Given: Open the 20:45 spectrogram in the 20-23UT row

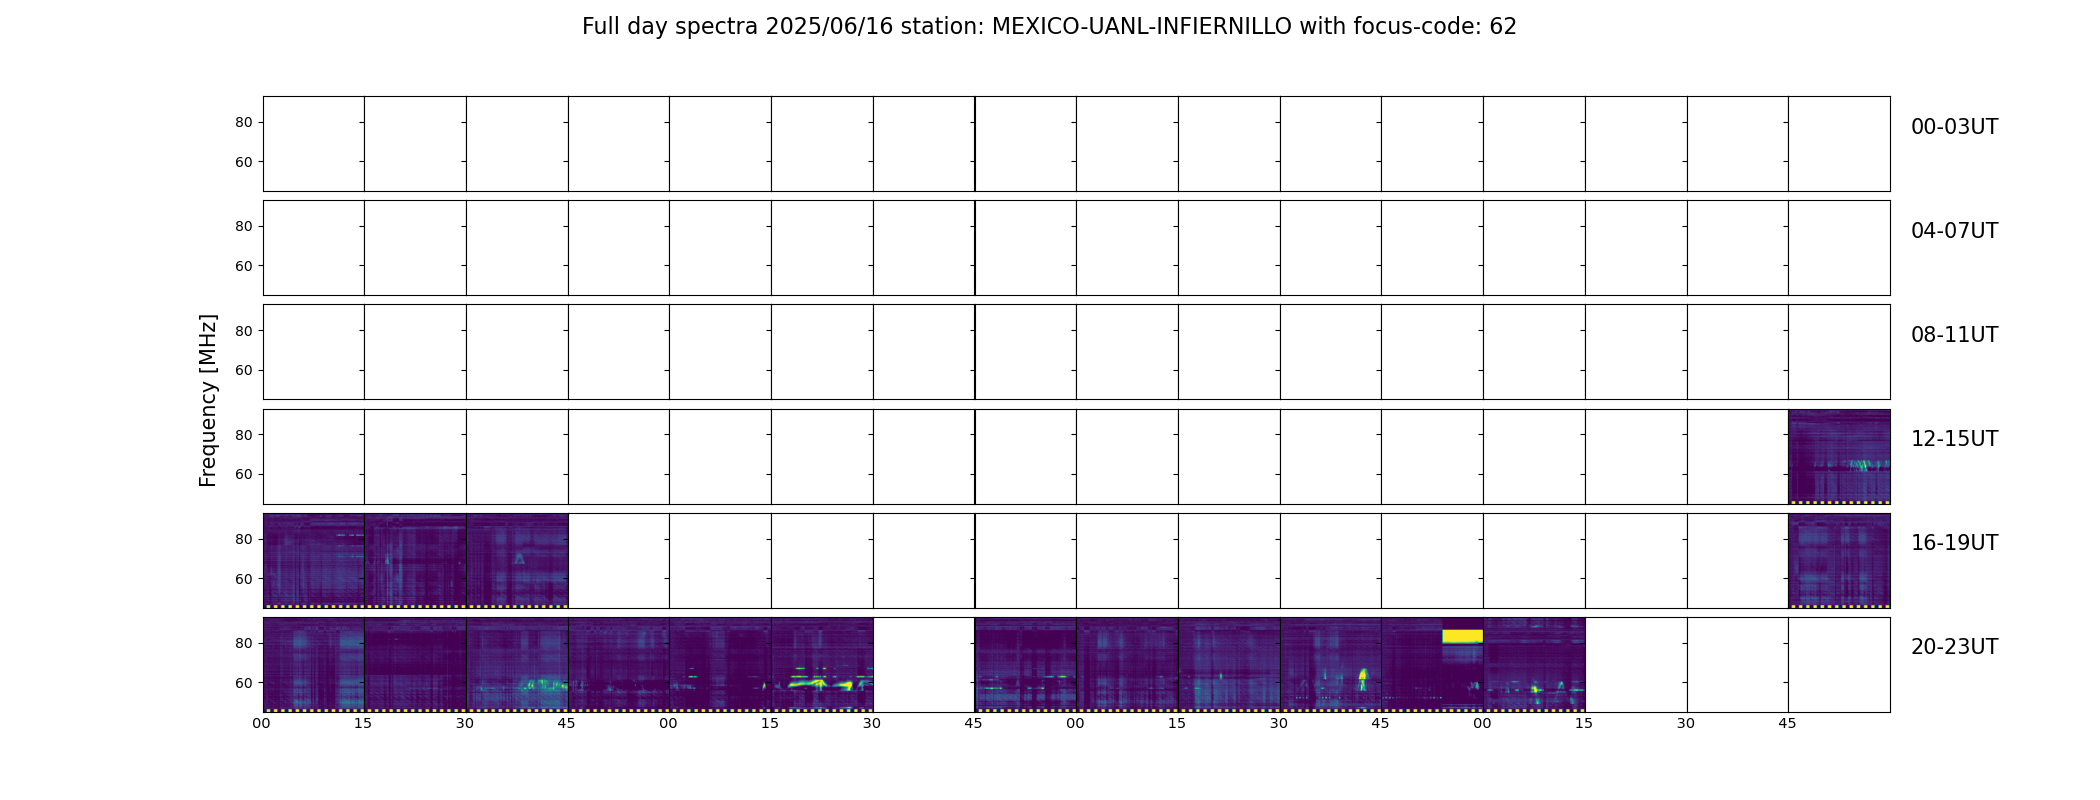Looking at the screenshot, I should [x=619, y=665].
